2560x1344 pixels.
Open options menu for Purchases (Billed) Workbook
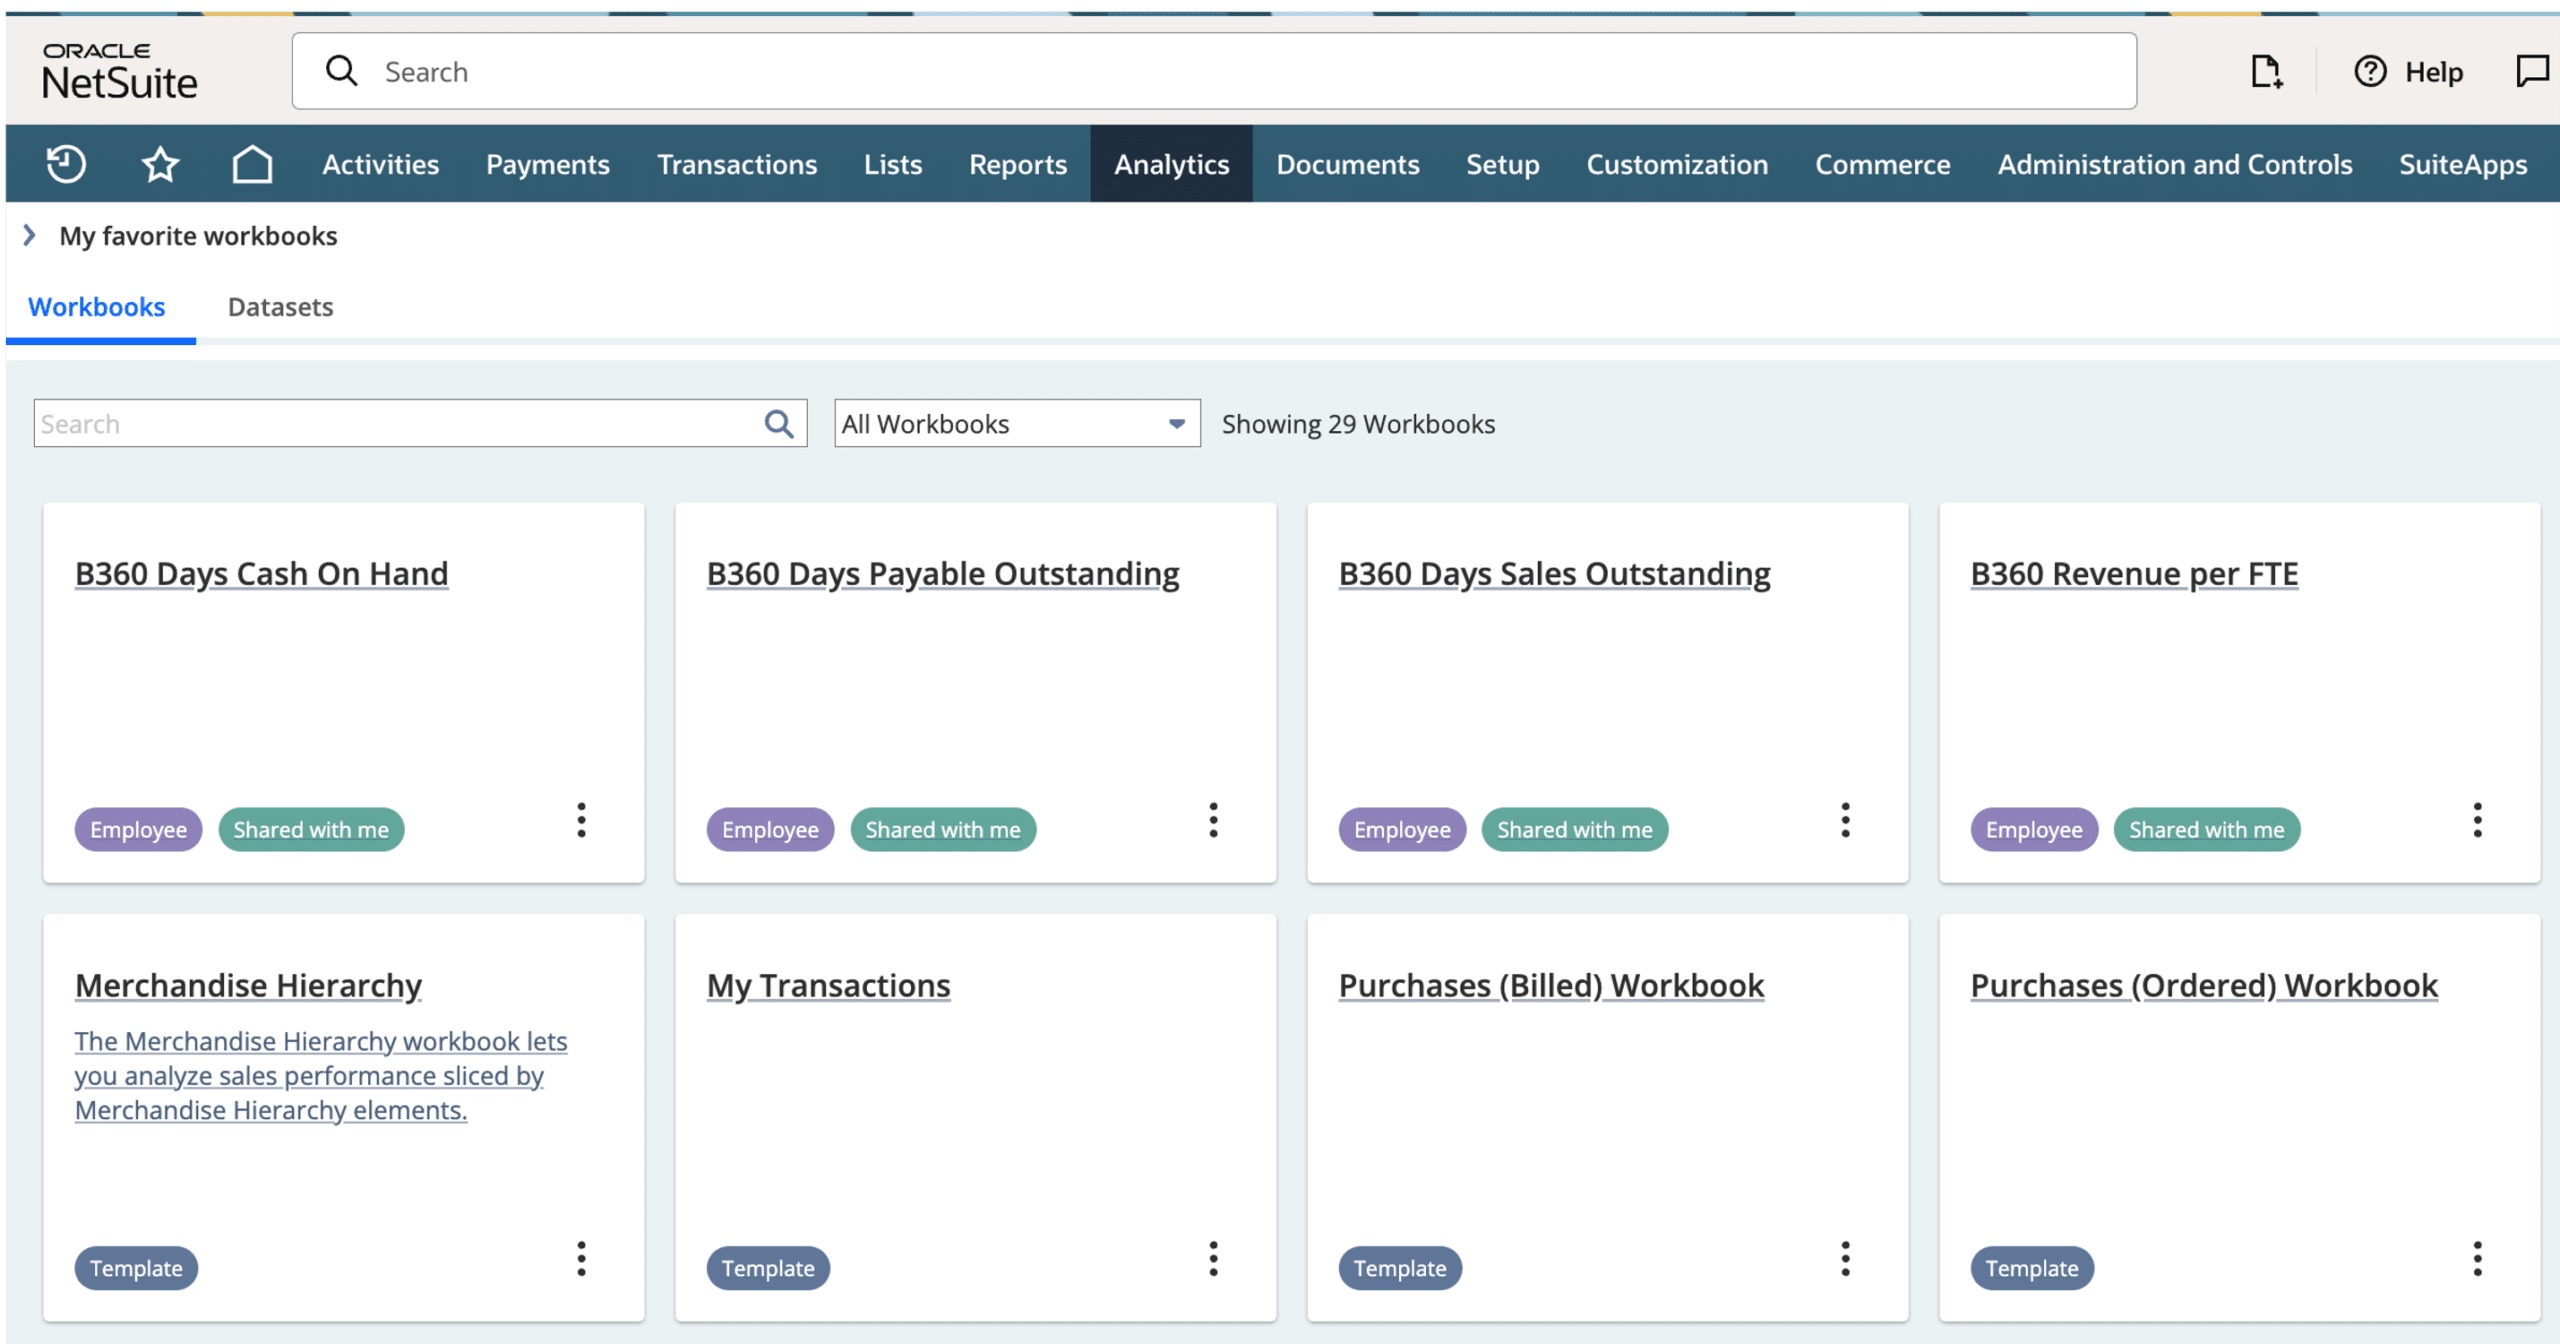pos(1845,1259)
